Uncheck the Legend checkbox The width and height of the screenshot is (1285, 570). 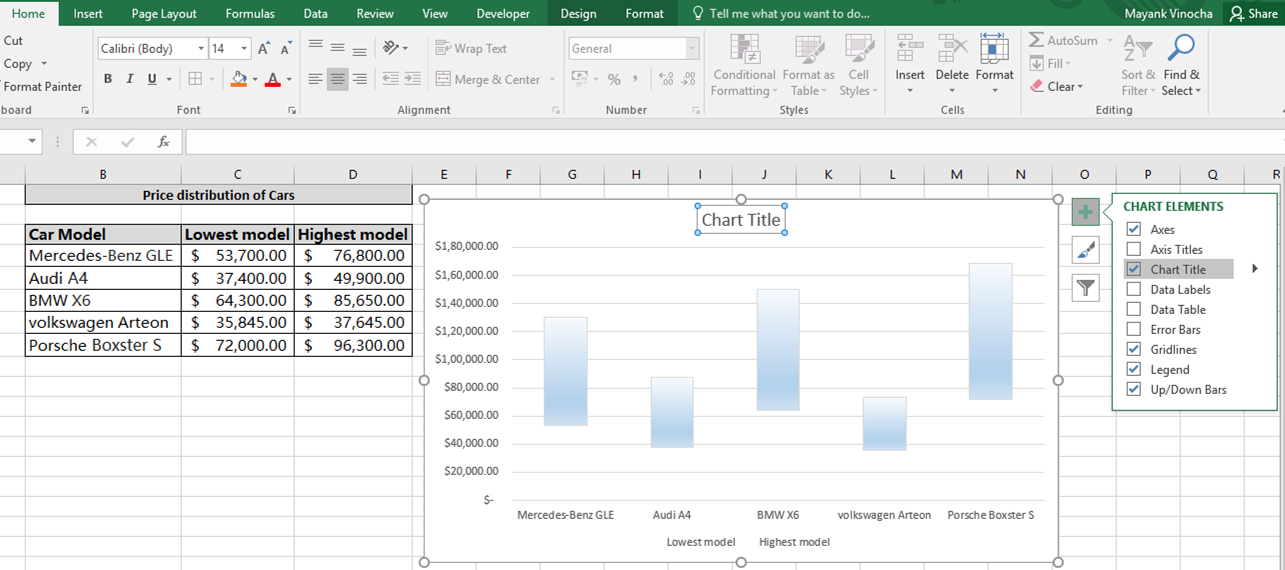tap(1134, 369)
